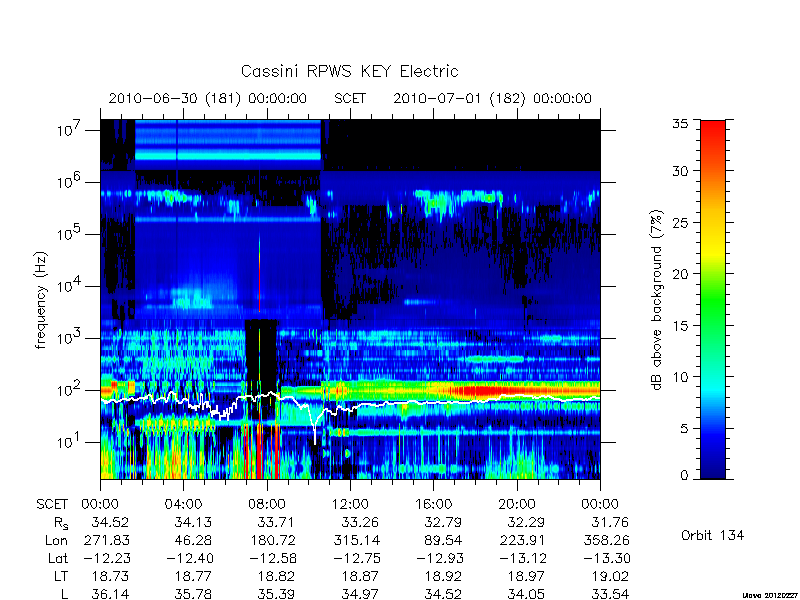Click the Iowa 20120227 stamp
This screenshot has width=800, height=600.
771,595
